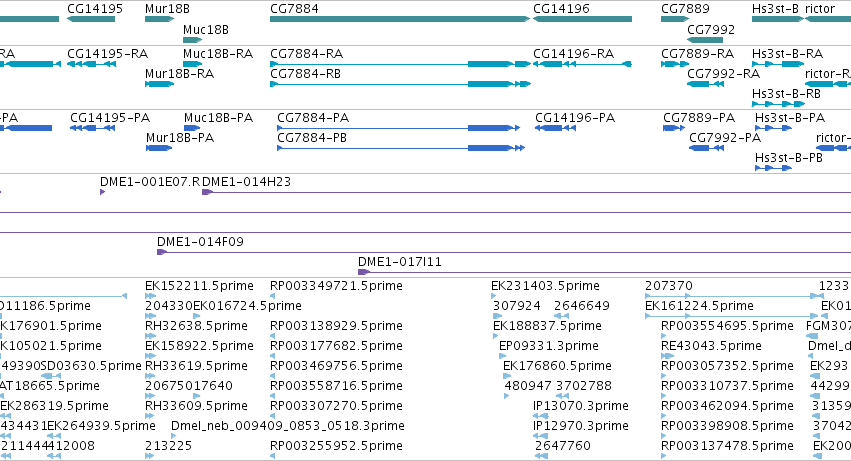Select the CG7884-RA transcript exon block
Screen dimensions: 851x461
490,64
